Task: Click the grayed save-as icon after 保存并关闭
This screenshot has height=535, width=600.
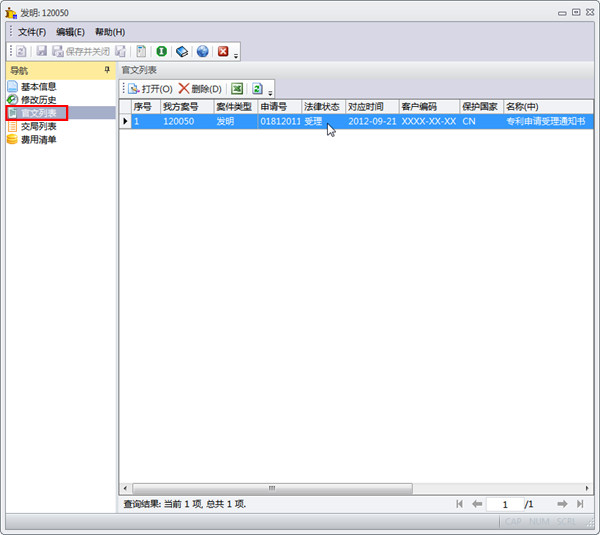Action: [x=121, y=51]
